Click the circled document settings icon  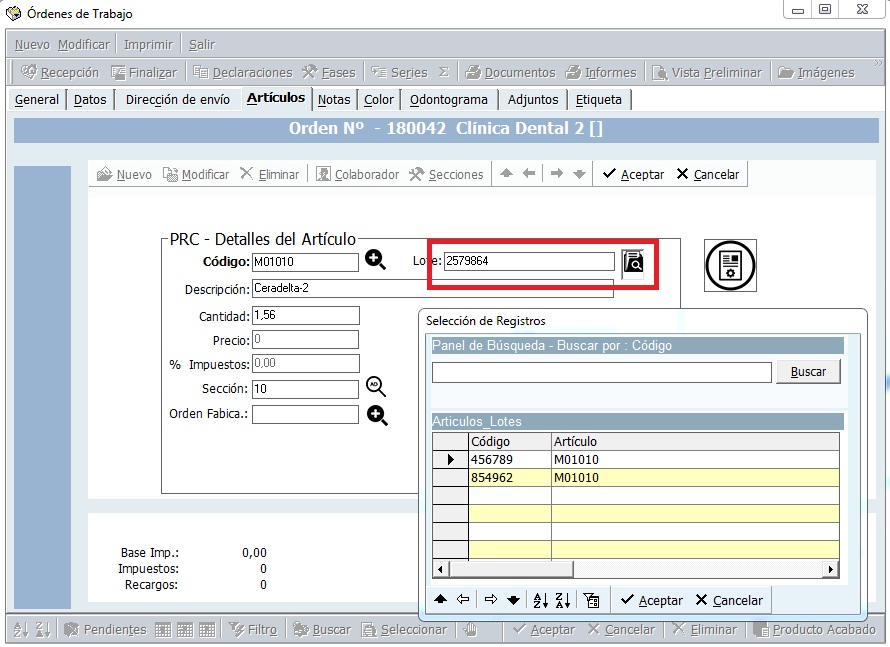pyautogui.click(x=729, y=265)
